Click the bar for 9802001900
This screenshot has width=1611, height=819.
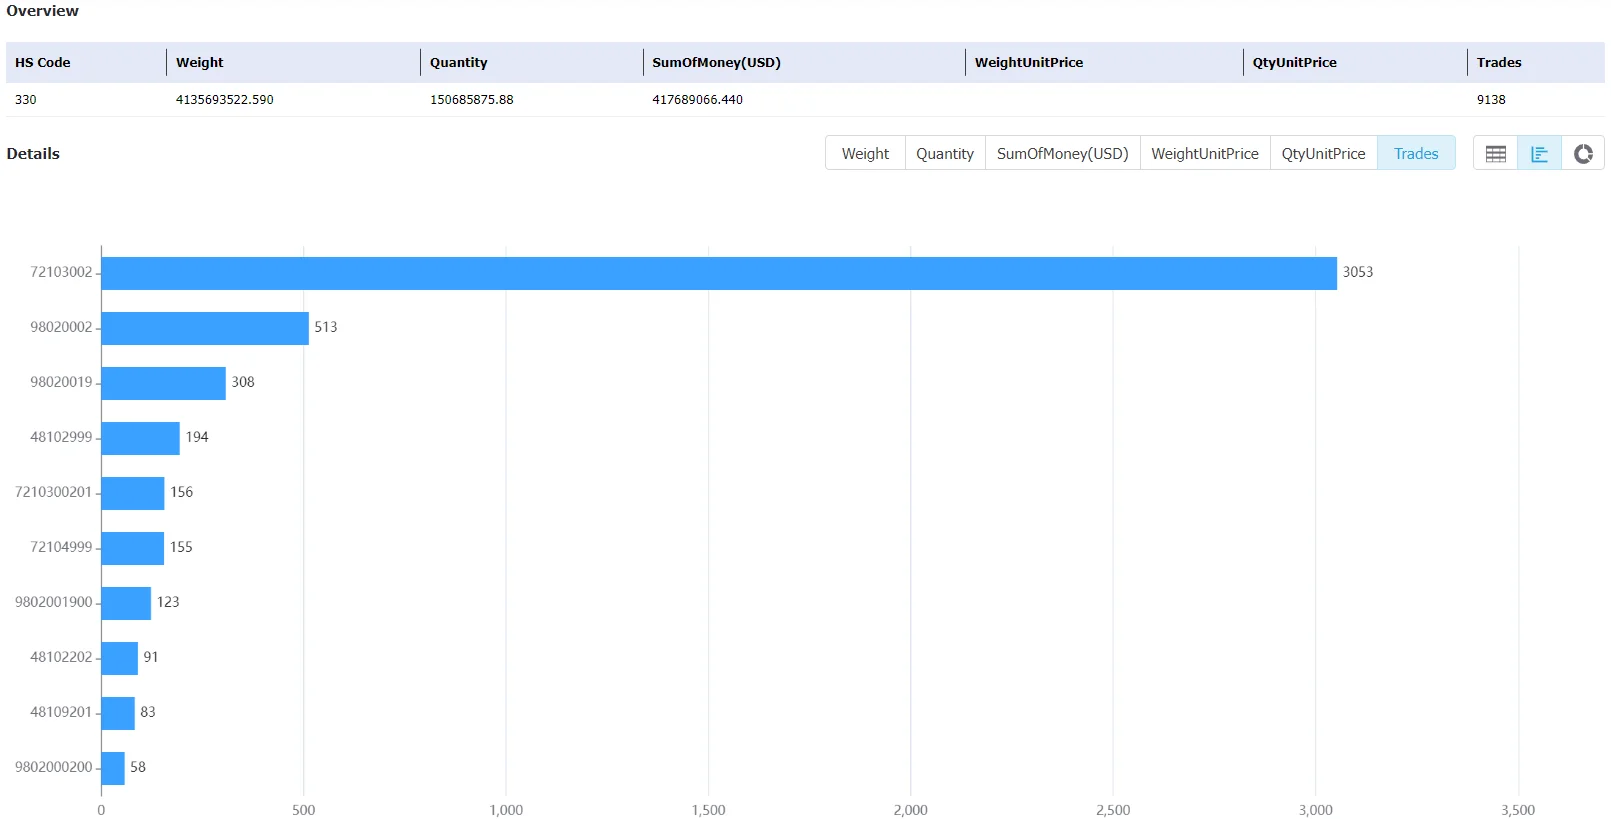pyautogui.click(x=126, y=603)
